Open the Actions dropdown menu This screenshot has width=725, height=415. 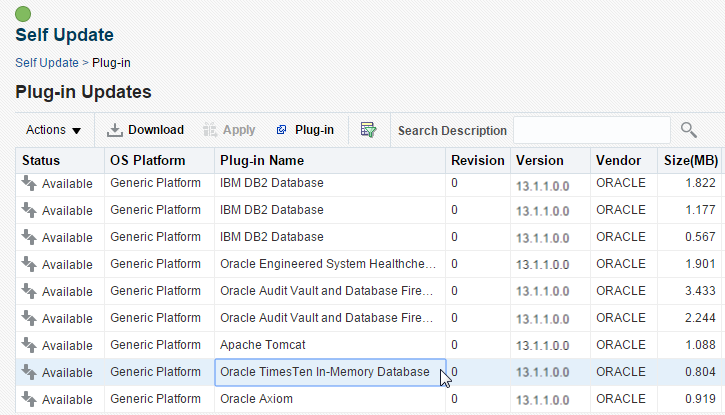click(53, 130)
